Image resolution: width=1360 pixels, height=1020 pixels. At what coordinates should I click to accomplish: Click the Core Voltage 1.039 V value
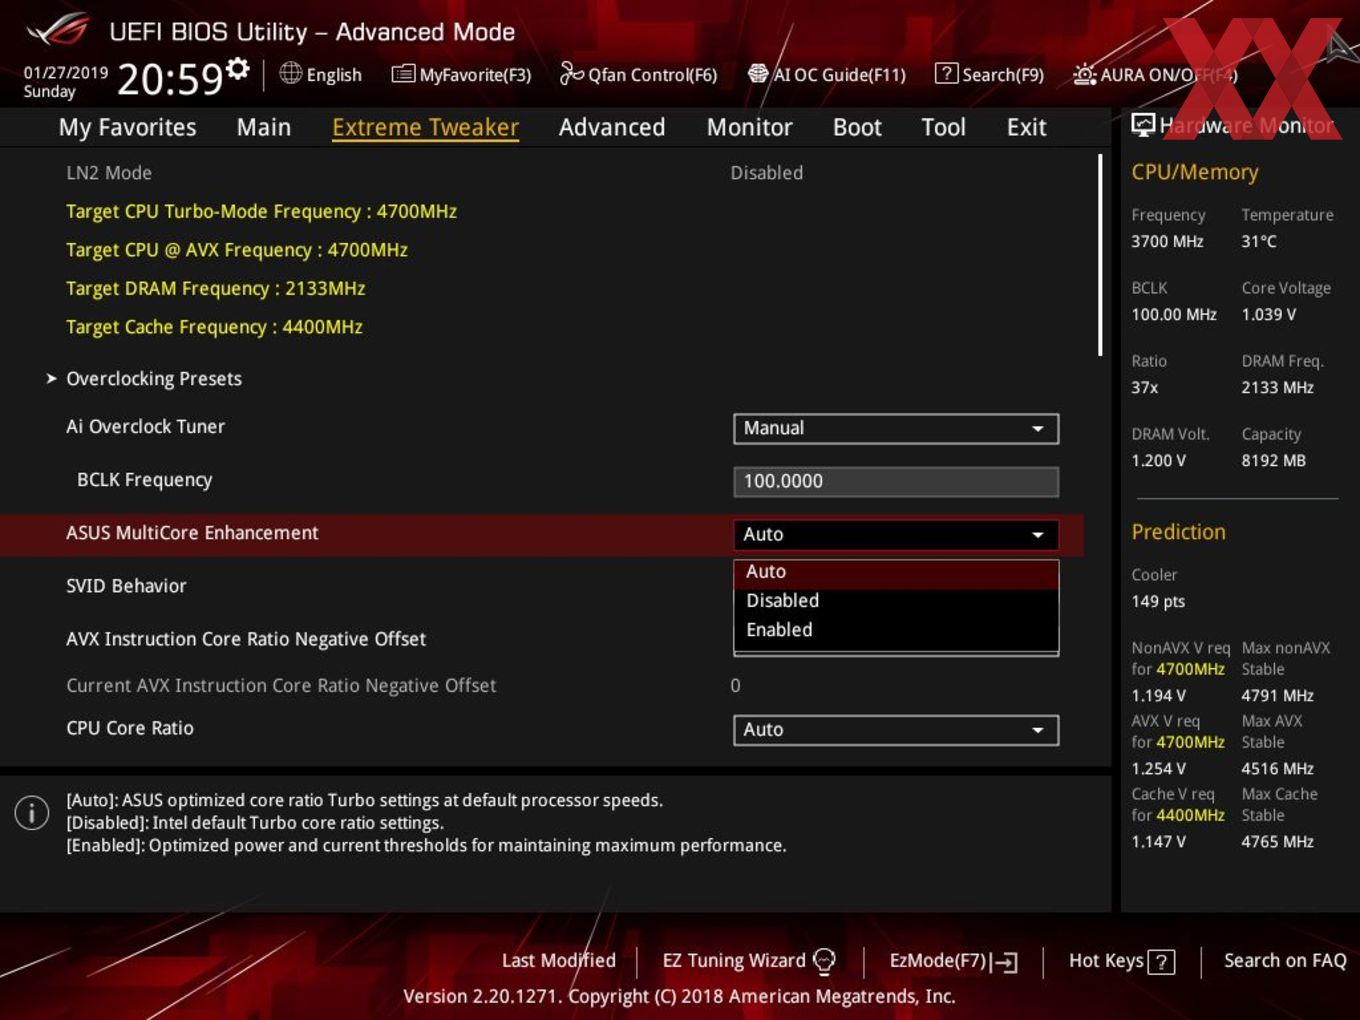click(x=1268, y=314)
